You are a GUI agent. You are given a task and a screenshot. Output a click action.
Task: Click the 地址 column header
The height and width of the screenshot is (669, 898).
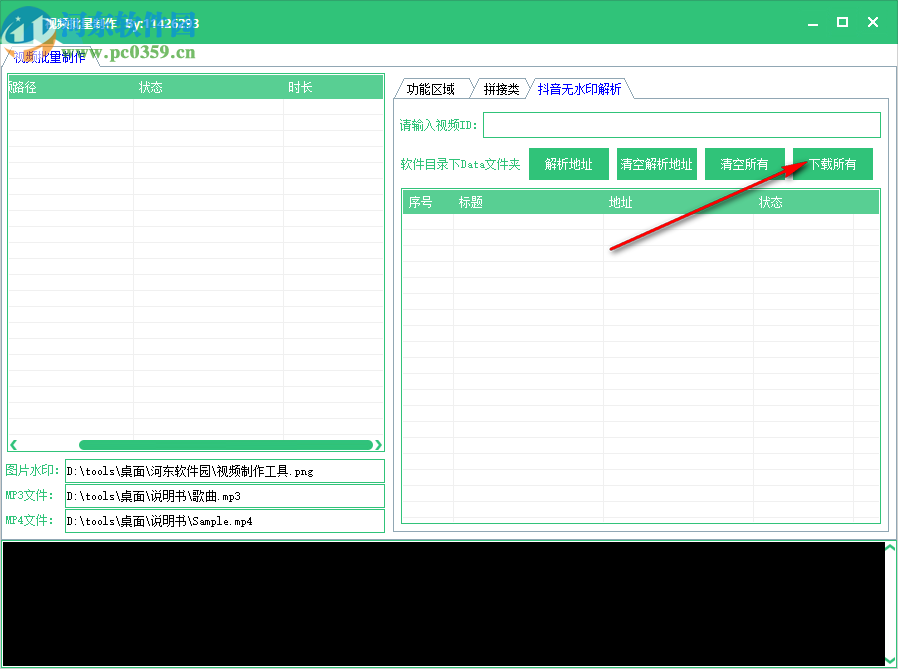678,202
